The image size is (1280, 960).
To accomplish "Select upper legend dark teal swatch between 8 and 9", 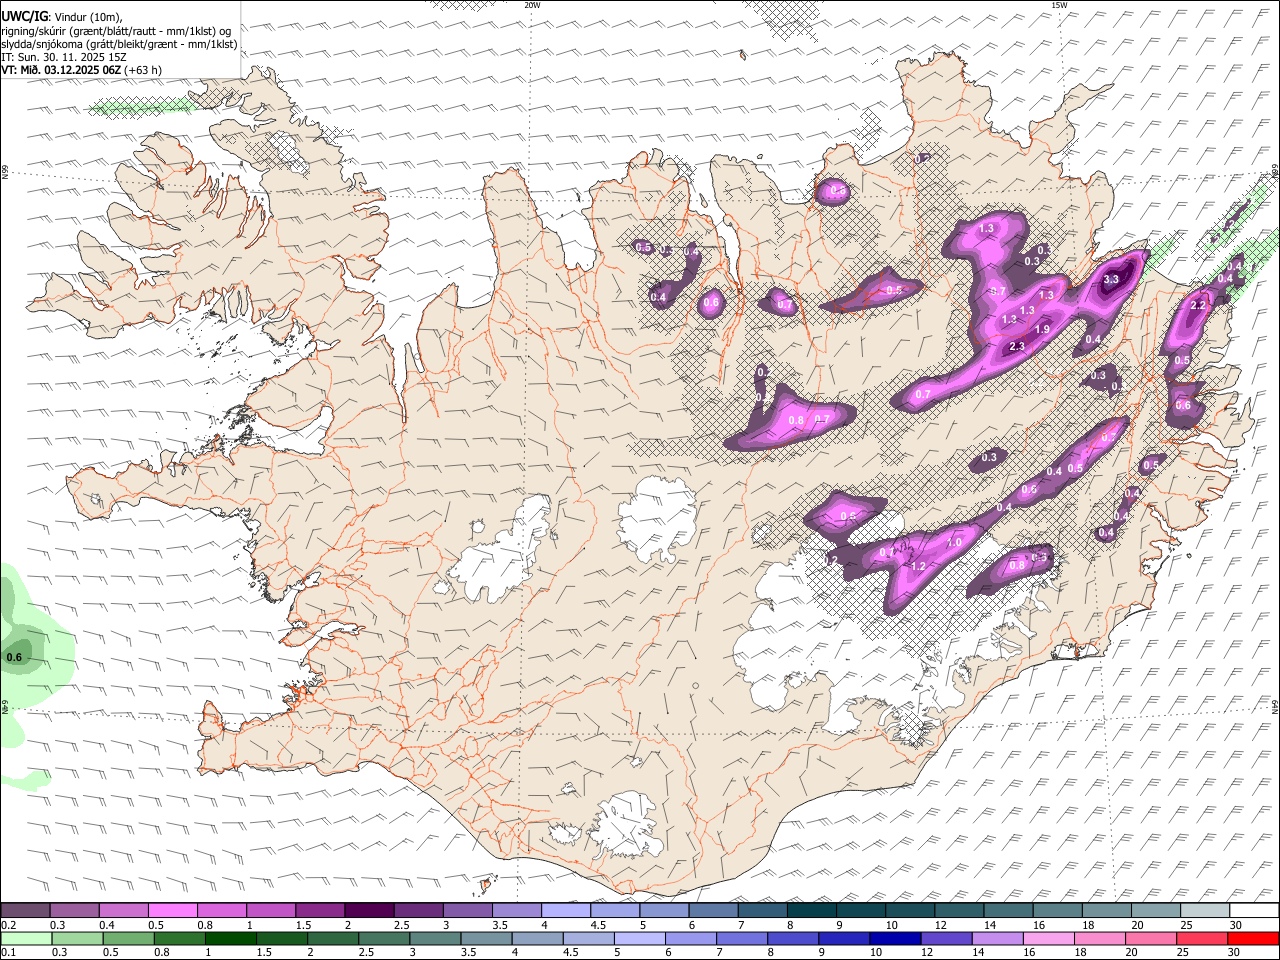I will [x=812, y=910].
